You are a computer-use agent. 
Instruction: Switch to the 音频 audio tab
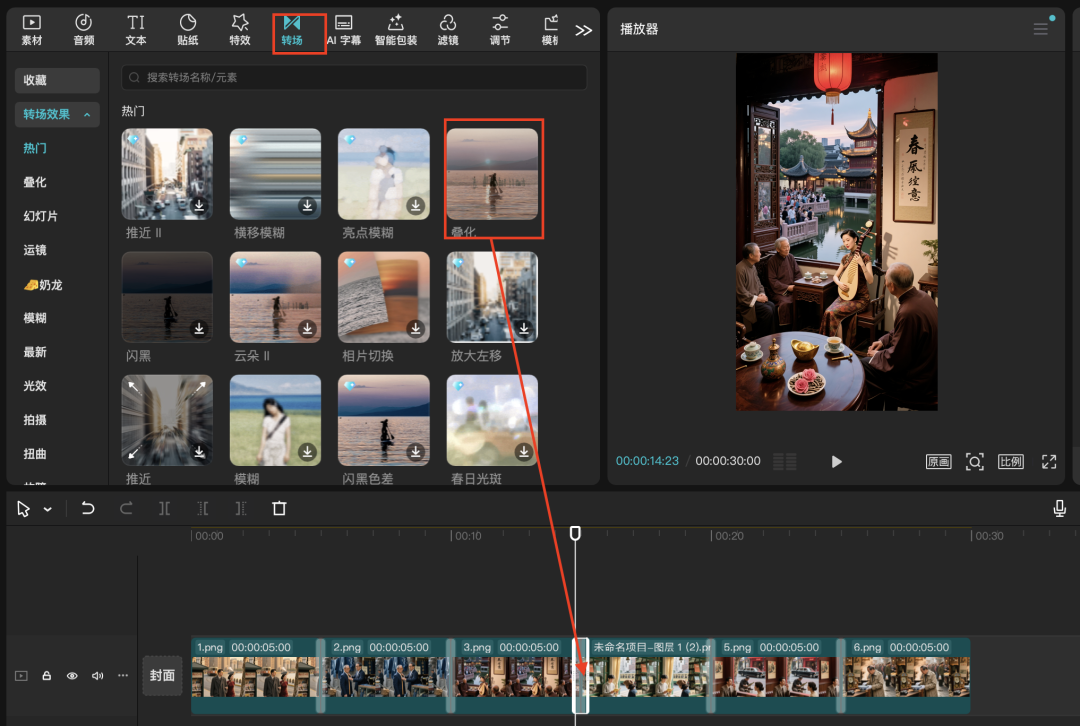(84, 29)
